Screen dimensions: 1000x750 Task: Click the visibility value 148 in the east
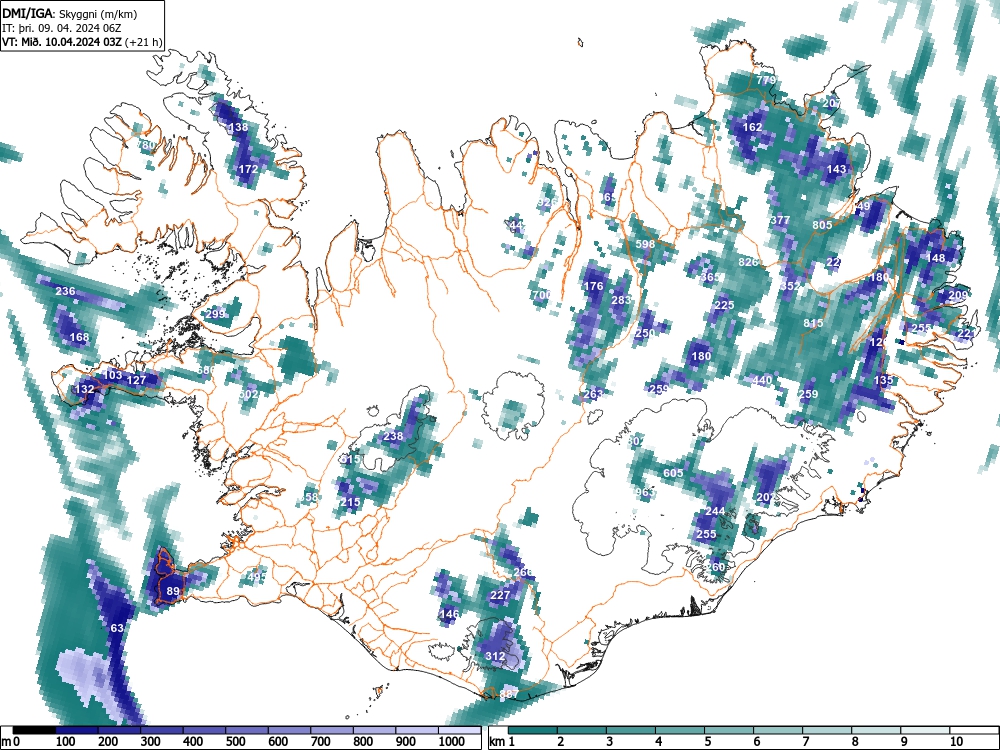[936, 258]
